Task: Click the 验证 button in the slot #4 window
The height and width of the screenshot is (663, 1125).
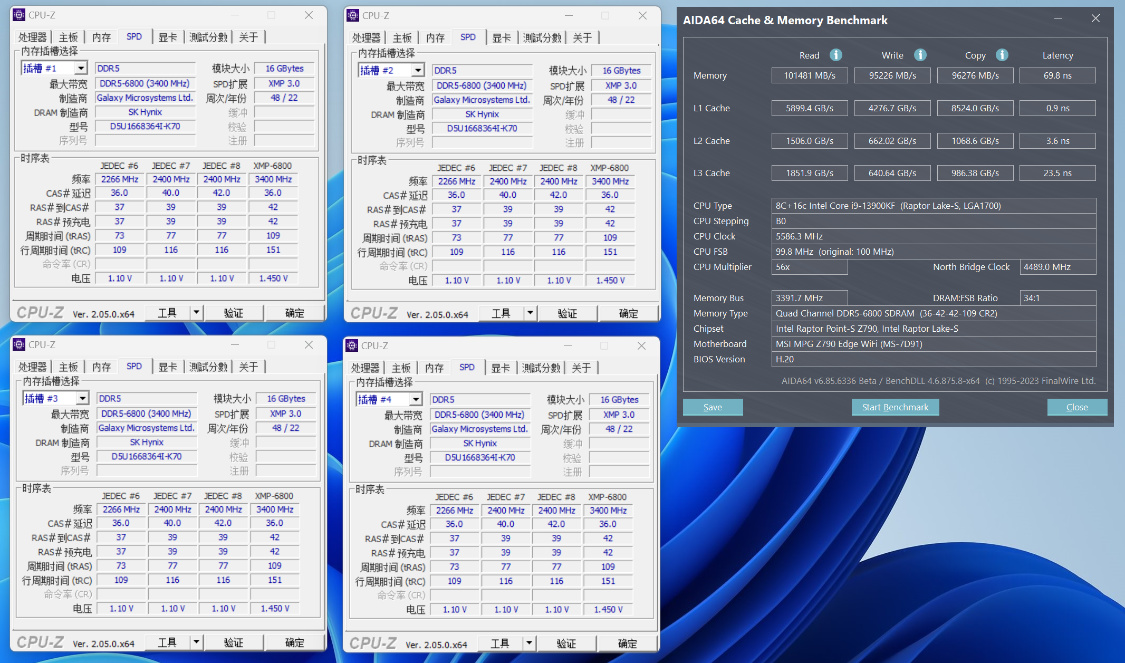Action: (567, 643)
